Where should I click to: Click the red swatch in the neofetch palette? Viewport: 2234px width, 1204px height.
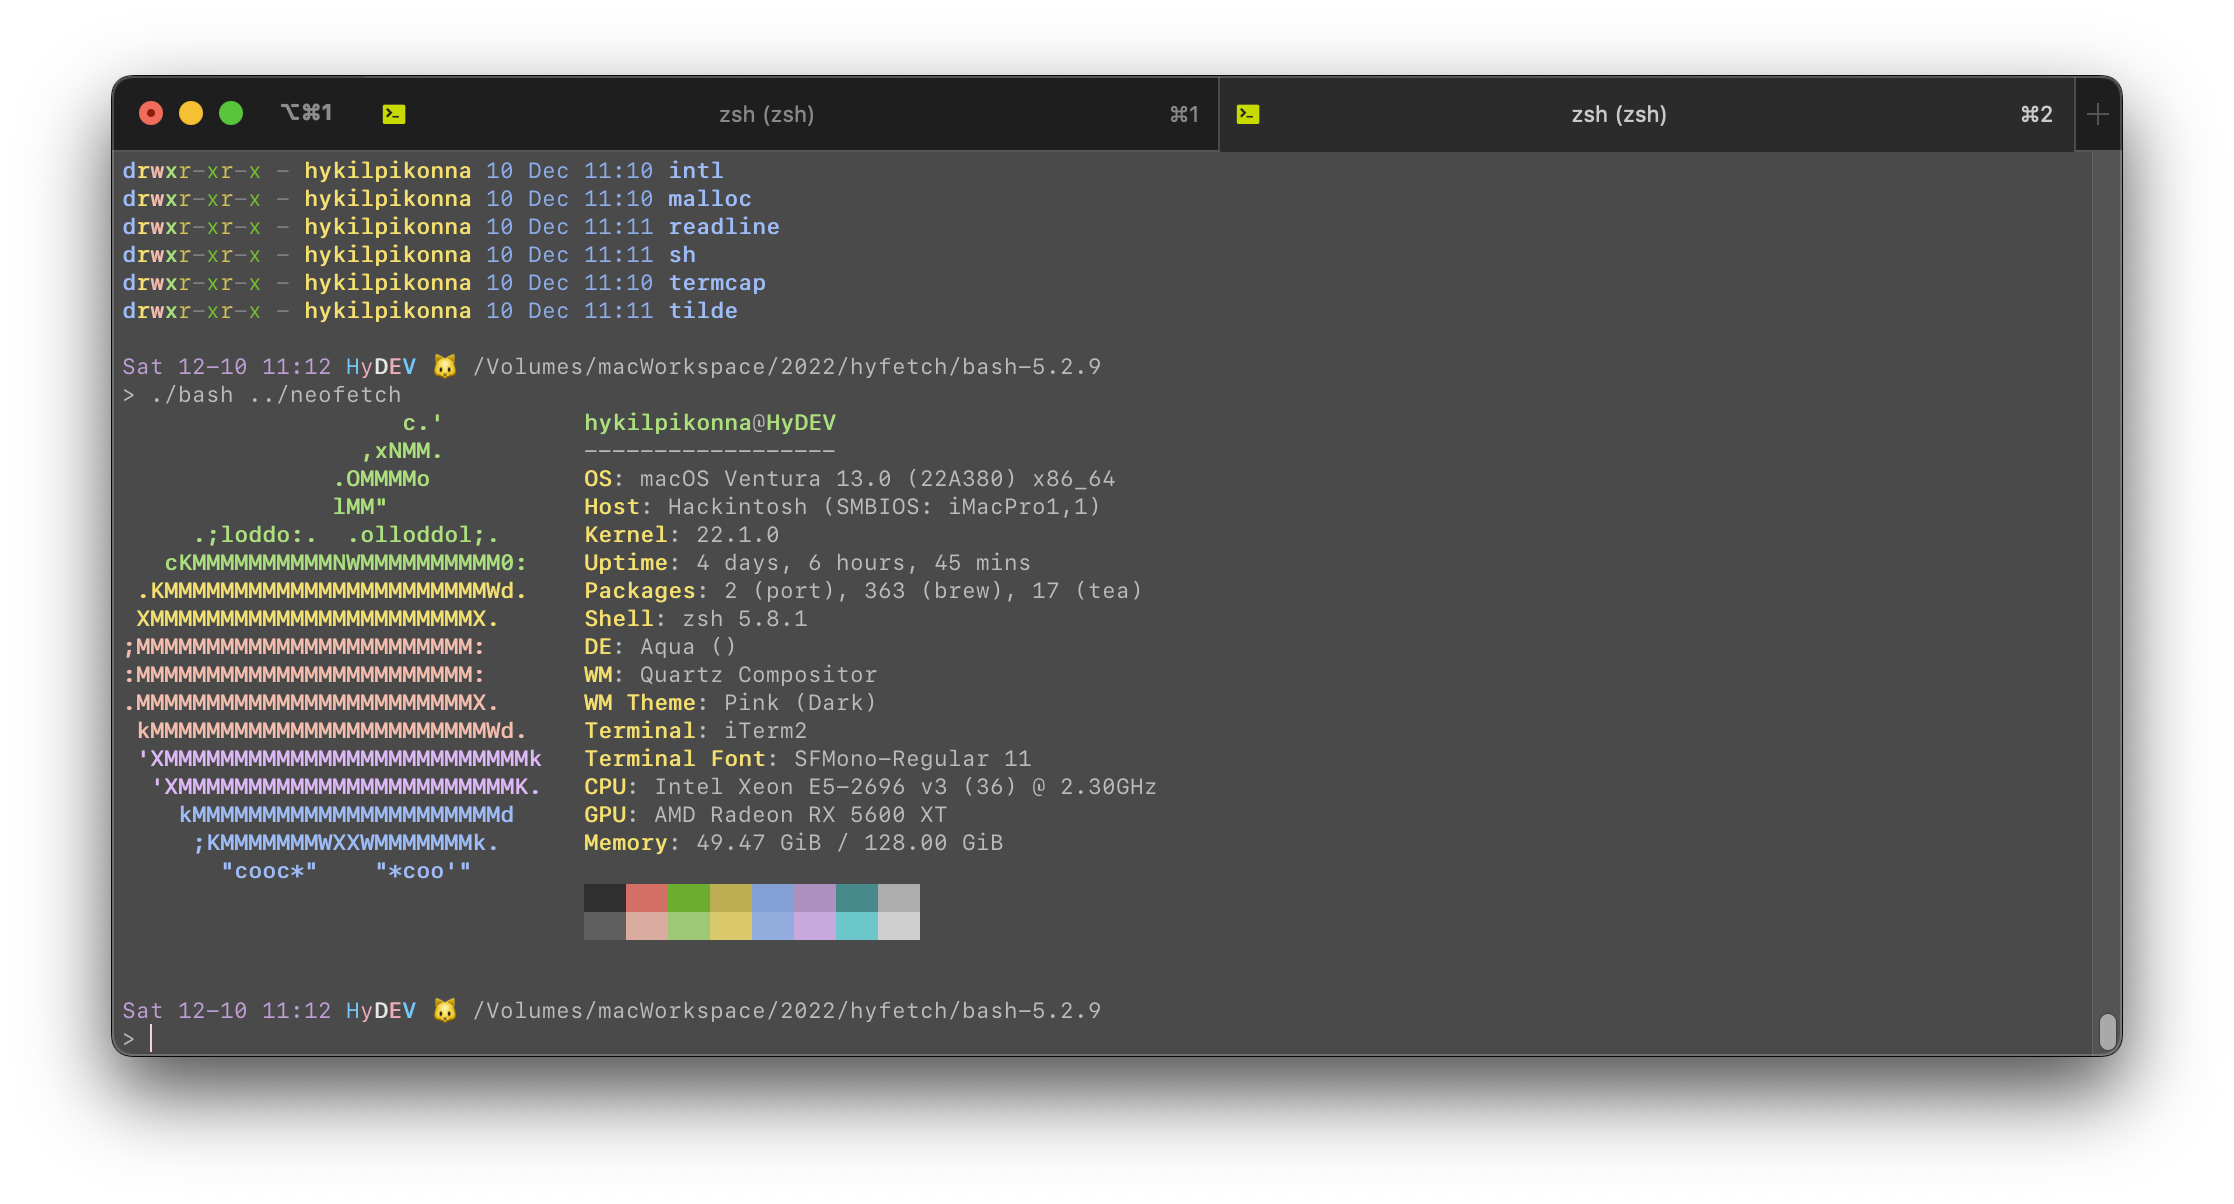tap(647, 898)
